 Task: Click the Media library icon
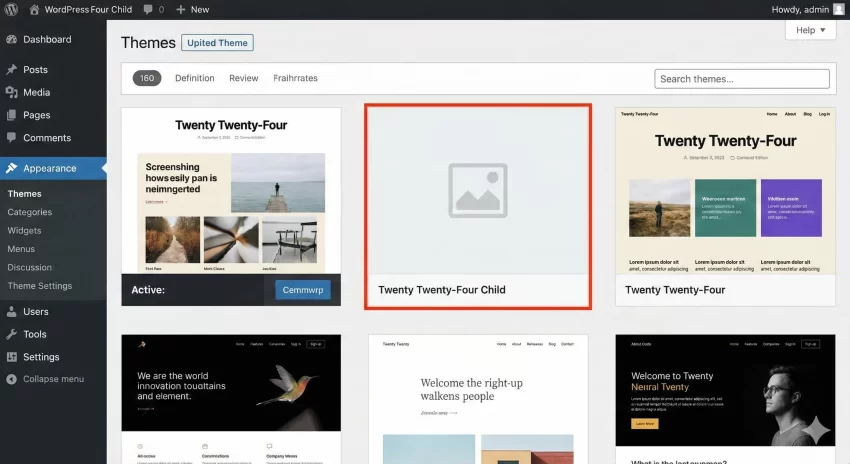click(11, 92)
